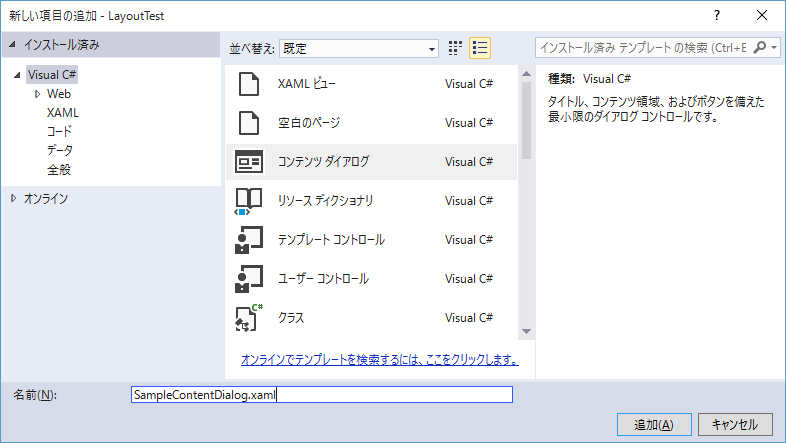This screenshot has height=443, width=786.
Task: Select the 全般 category
Action: [x=59, y=169]
